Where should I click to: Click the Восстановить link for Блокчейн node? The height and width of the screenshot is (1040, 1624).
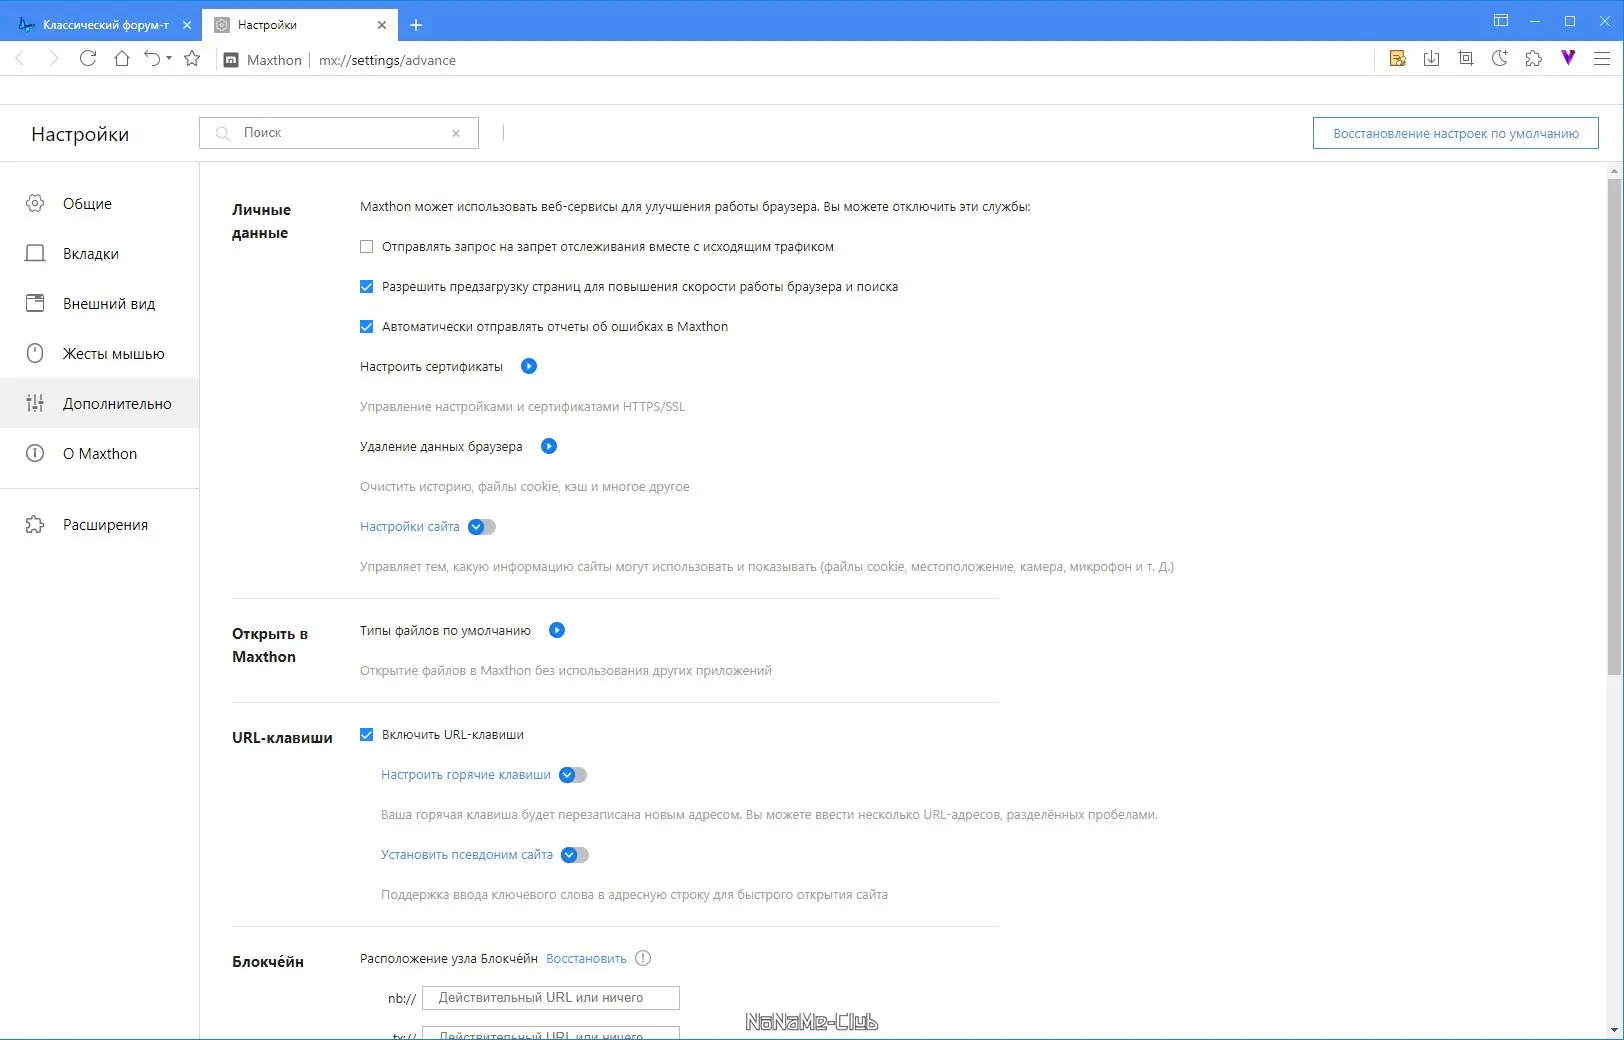pyautogui.click(x=586, y=958)
